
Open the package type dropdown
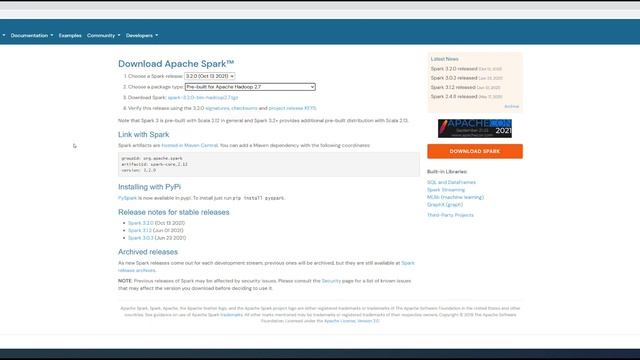[250, 87]
